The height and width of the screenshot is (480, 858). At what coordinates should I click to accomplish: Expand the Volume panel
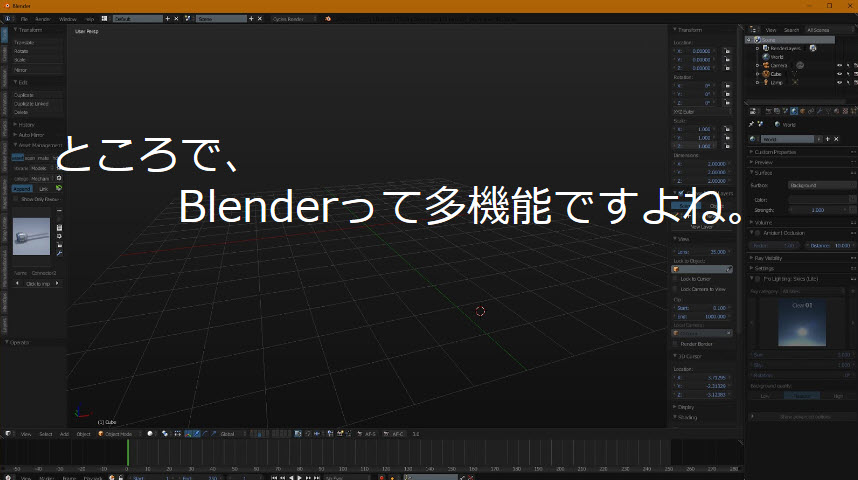761,223
